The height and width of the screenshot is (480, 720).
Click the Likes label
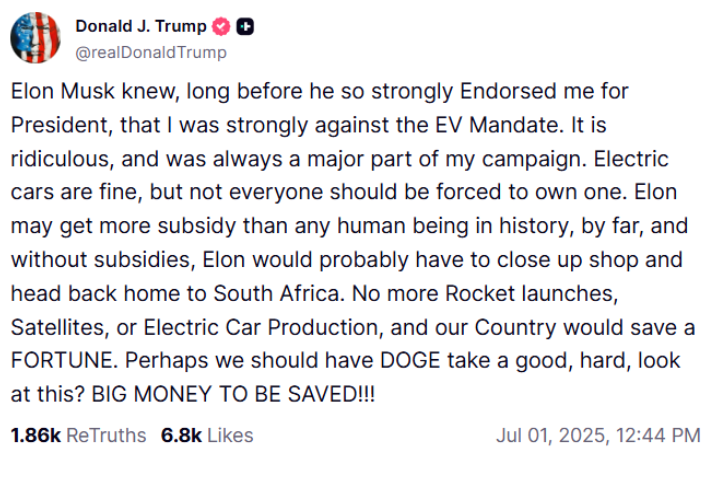[230, 435]
